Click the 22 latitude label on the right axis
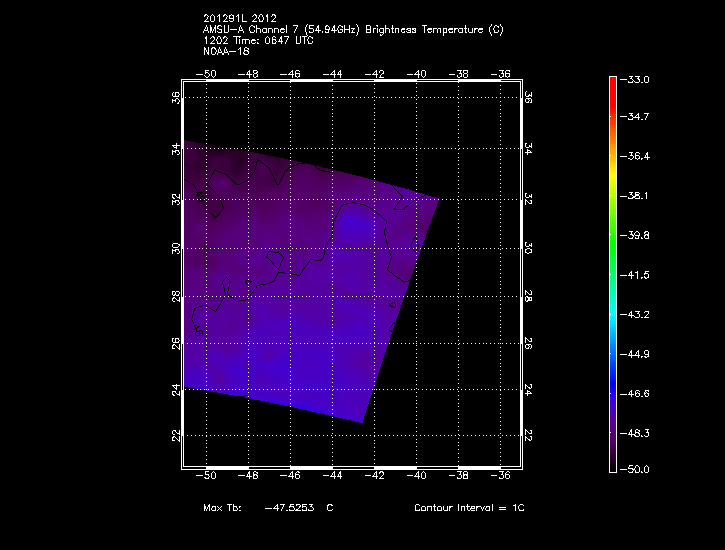 point(527,435)
